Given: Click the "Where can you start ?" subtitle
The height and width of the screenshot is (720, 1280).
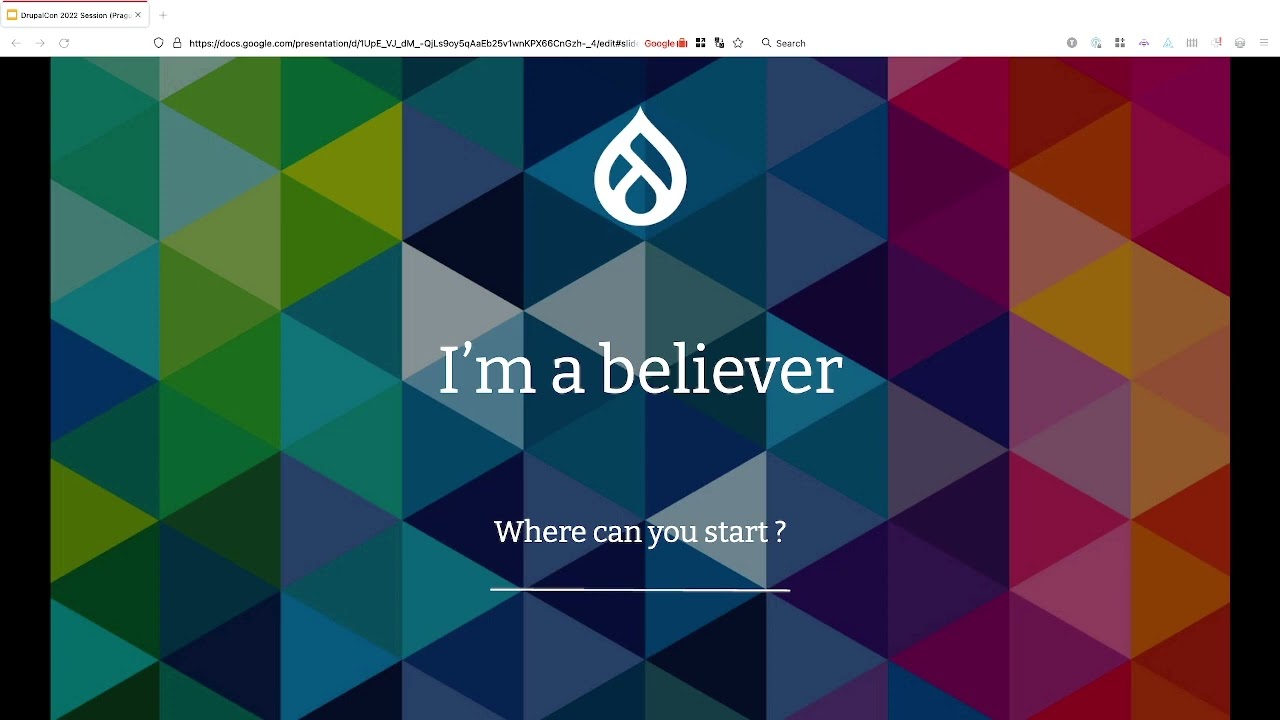Looking at the screenshot, I should (640, 532).
